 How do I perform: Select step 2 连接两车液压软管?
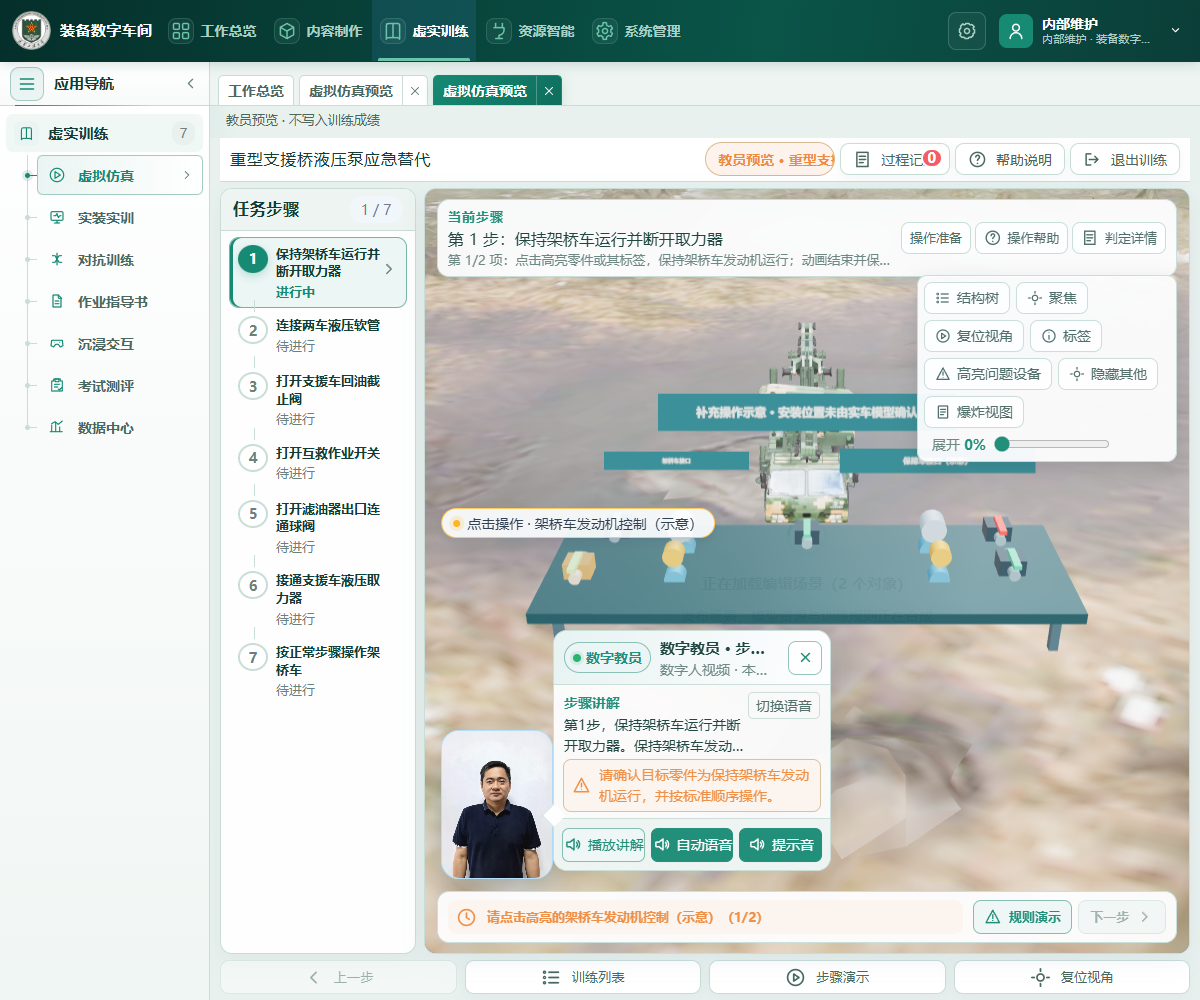tap(318, 335)
